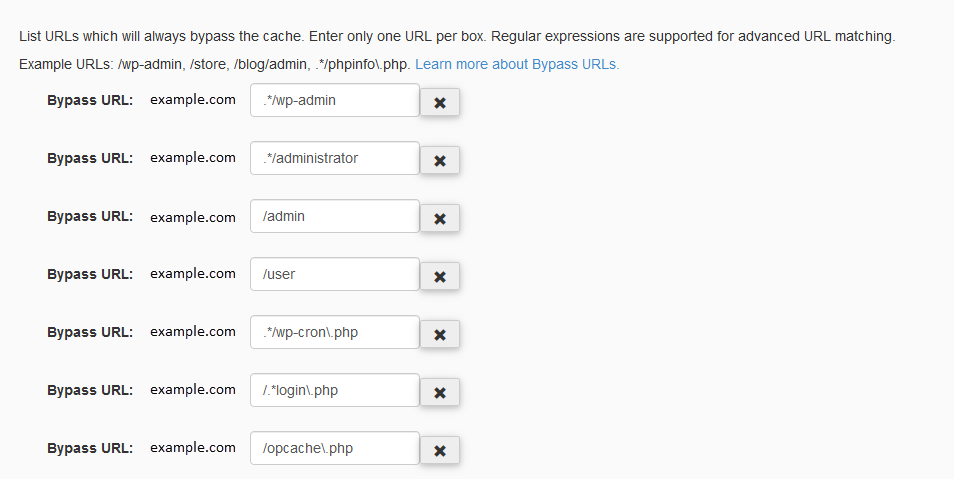Focus the .*/wp-cron\.php input field

(334, 332)
